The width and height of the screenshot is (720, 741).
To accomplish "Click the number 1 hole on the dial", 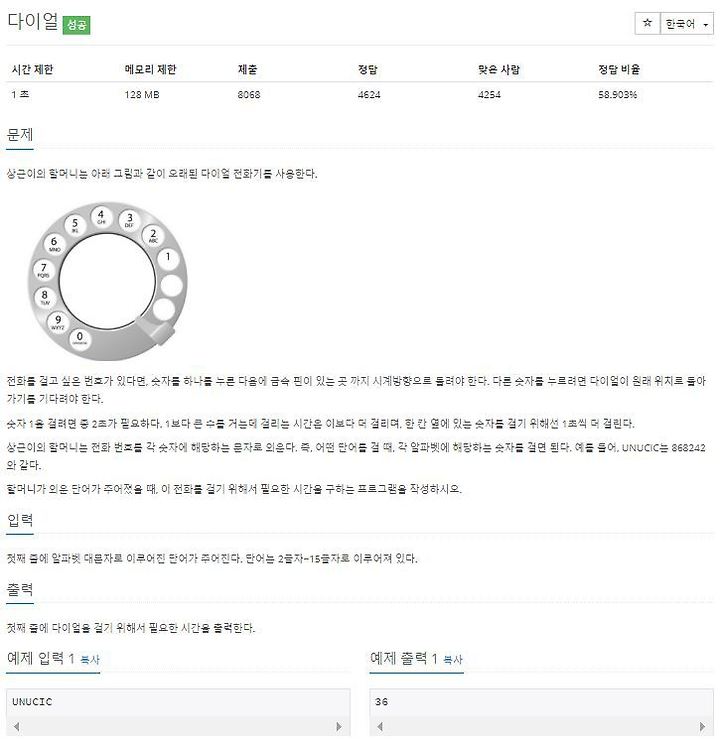I will (x=168, y=258).
